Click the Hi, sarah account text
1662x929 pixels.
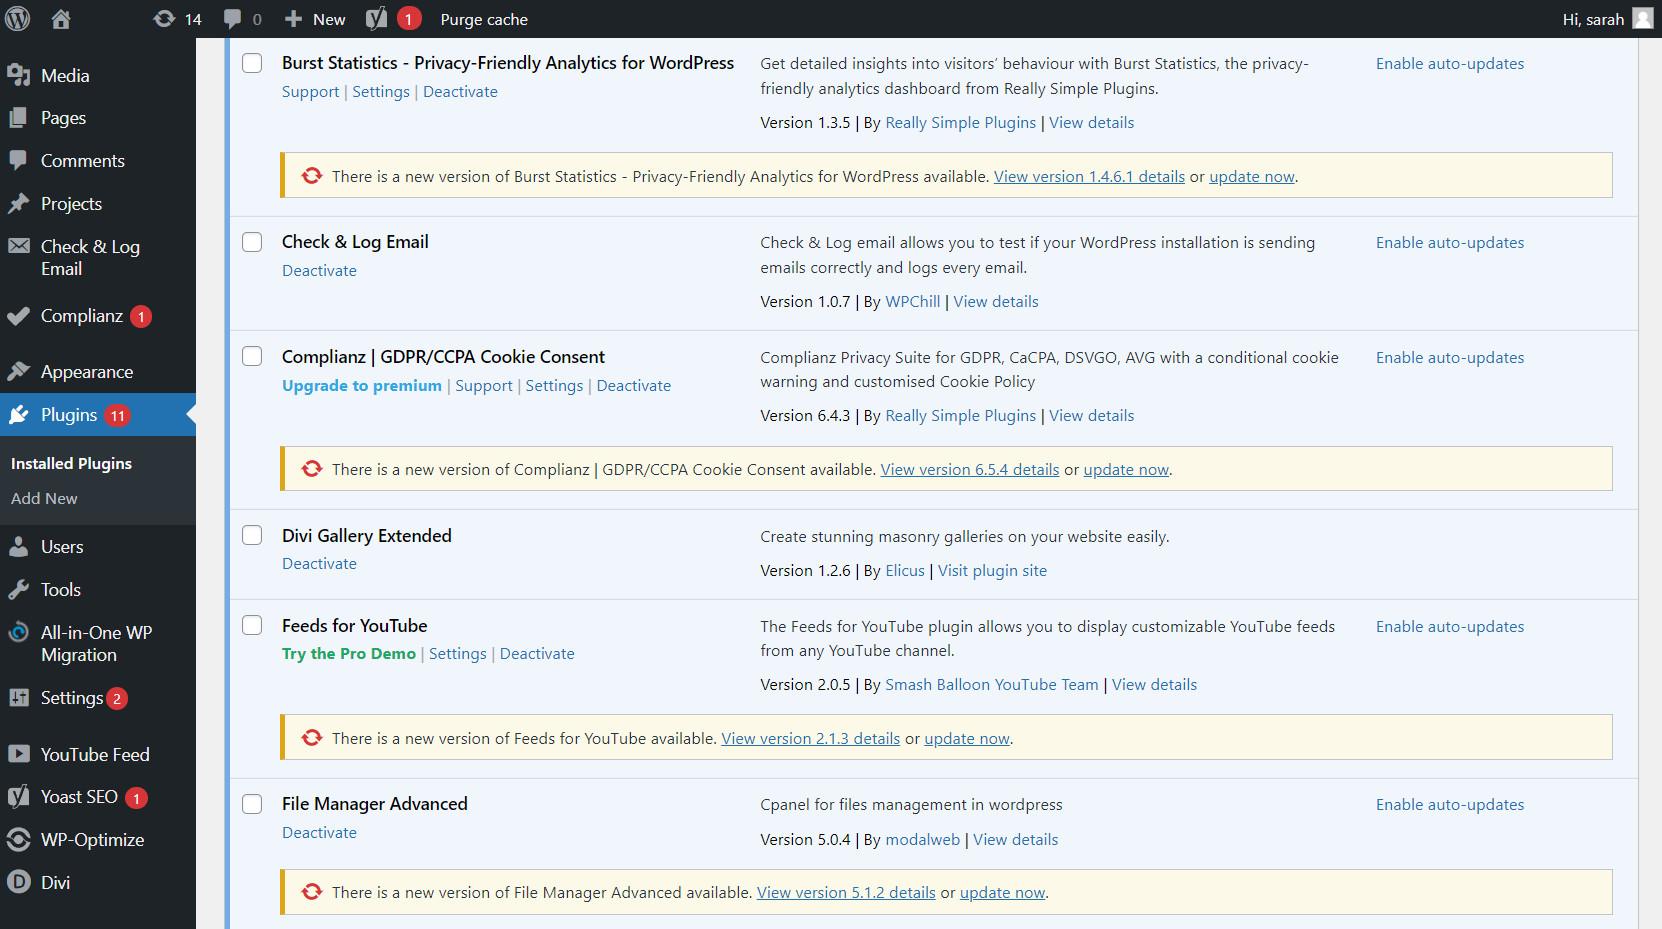(1593, 19)
